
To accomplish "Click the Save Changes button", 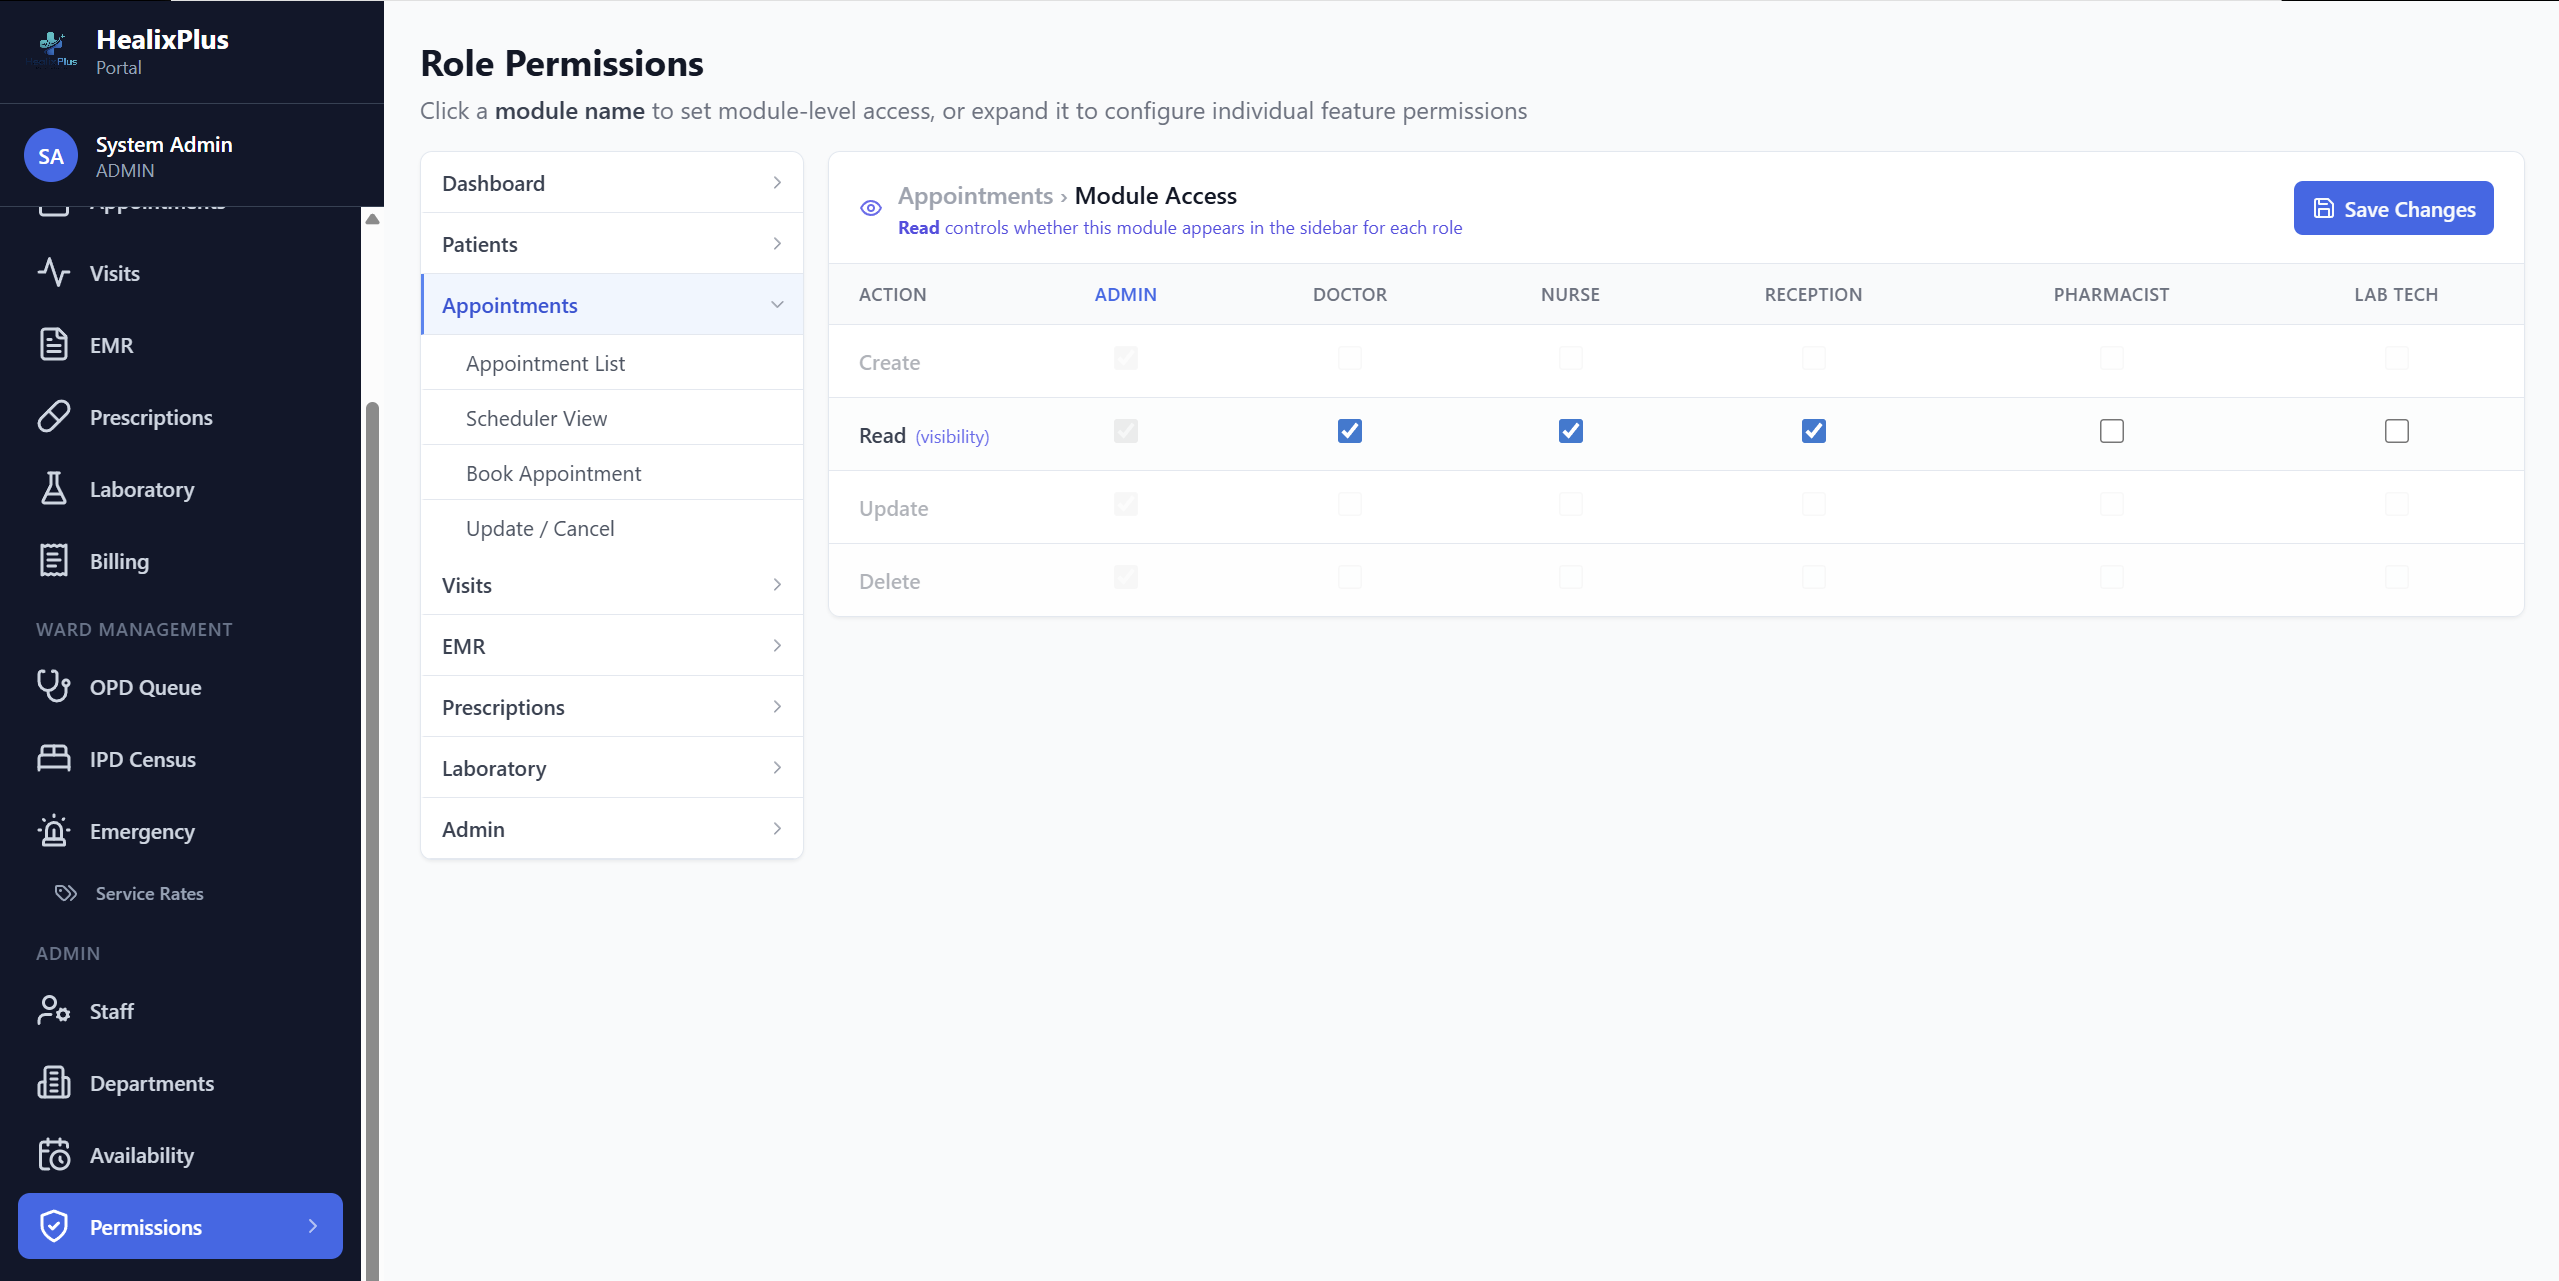I will coord(2393,208).
